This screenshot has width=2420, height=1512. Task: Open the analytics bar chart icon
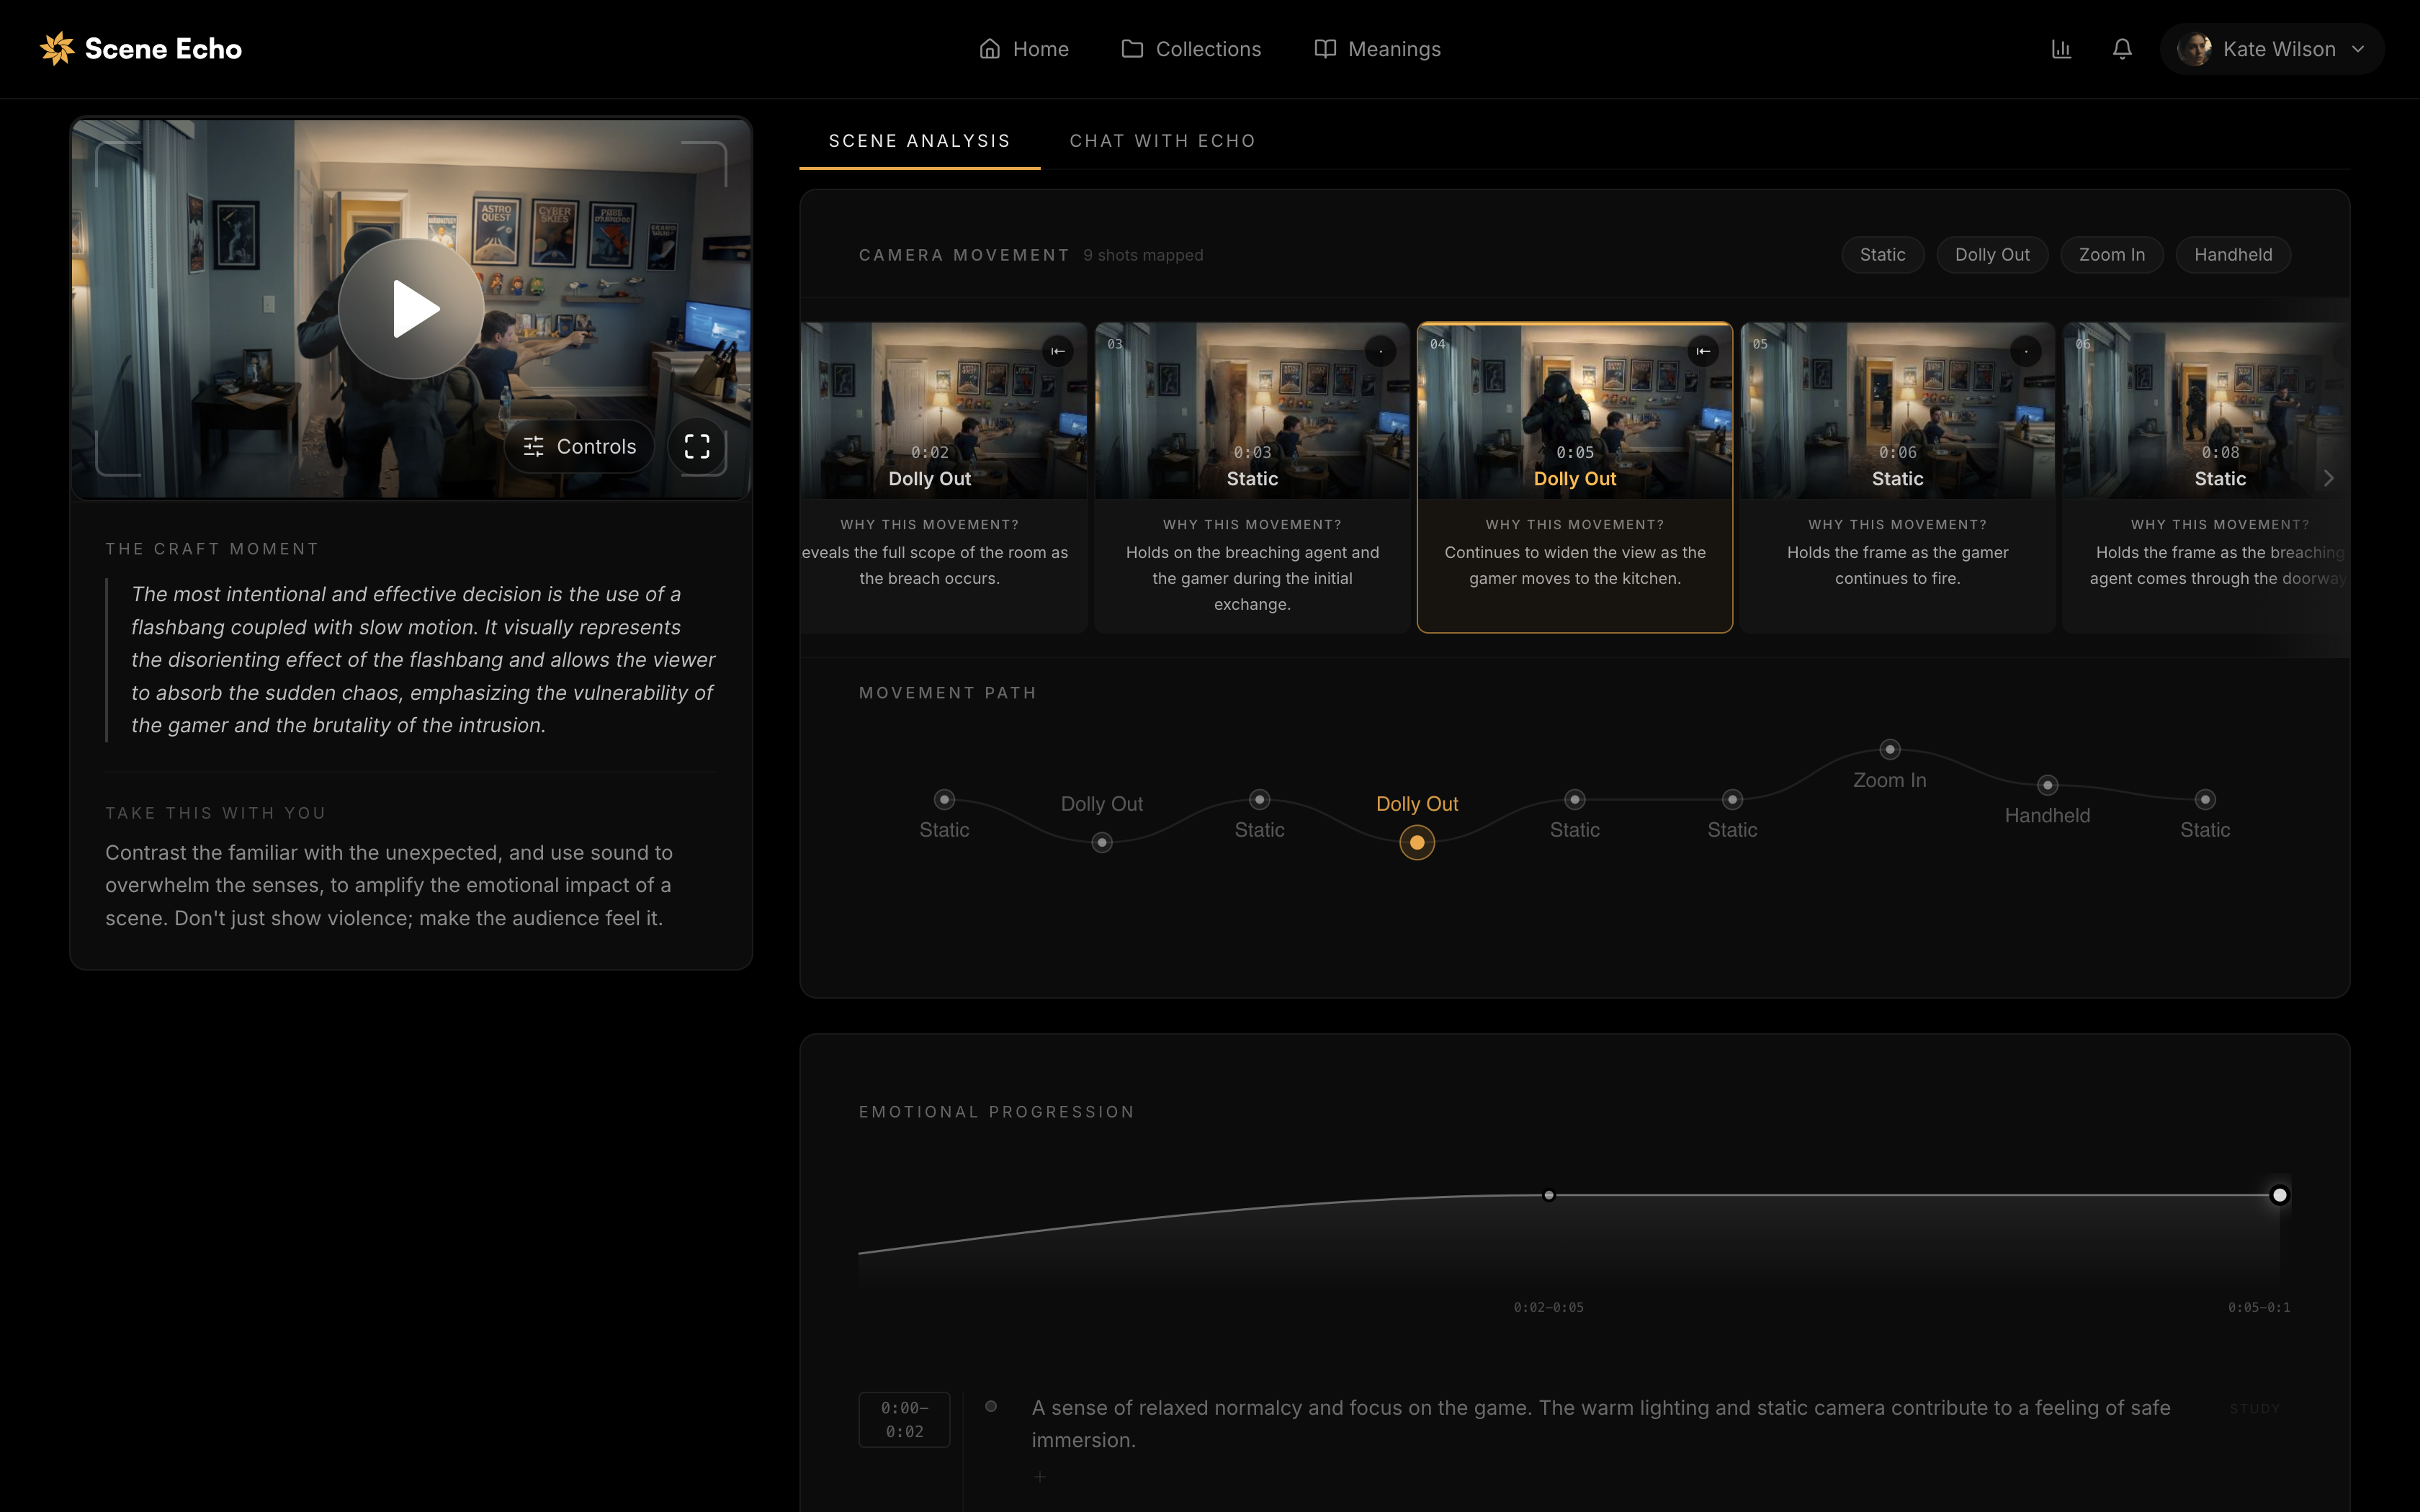[x=2061, y=49]
